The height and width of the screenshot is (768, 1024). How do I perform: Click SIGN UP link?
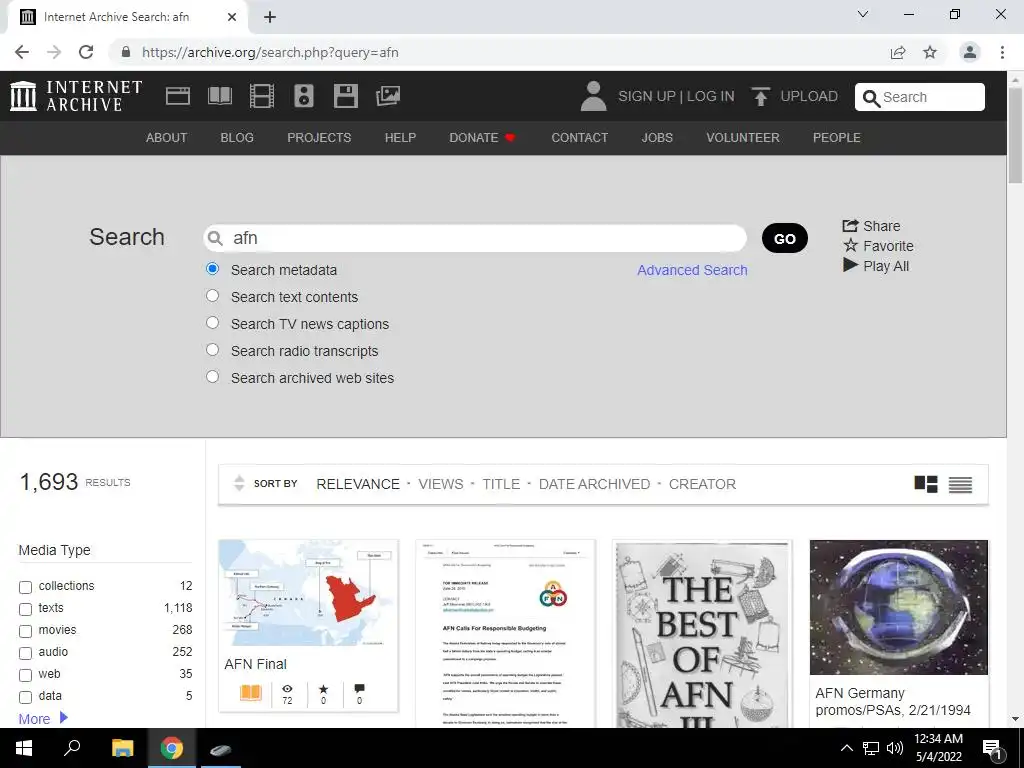(x=647, y=97)
